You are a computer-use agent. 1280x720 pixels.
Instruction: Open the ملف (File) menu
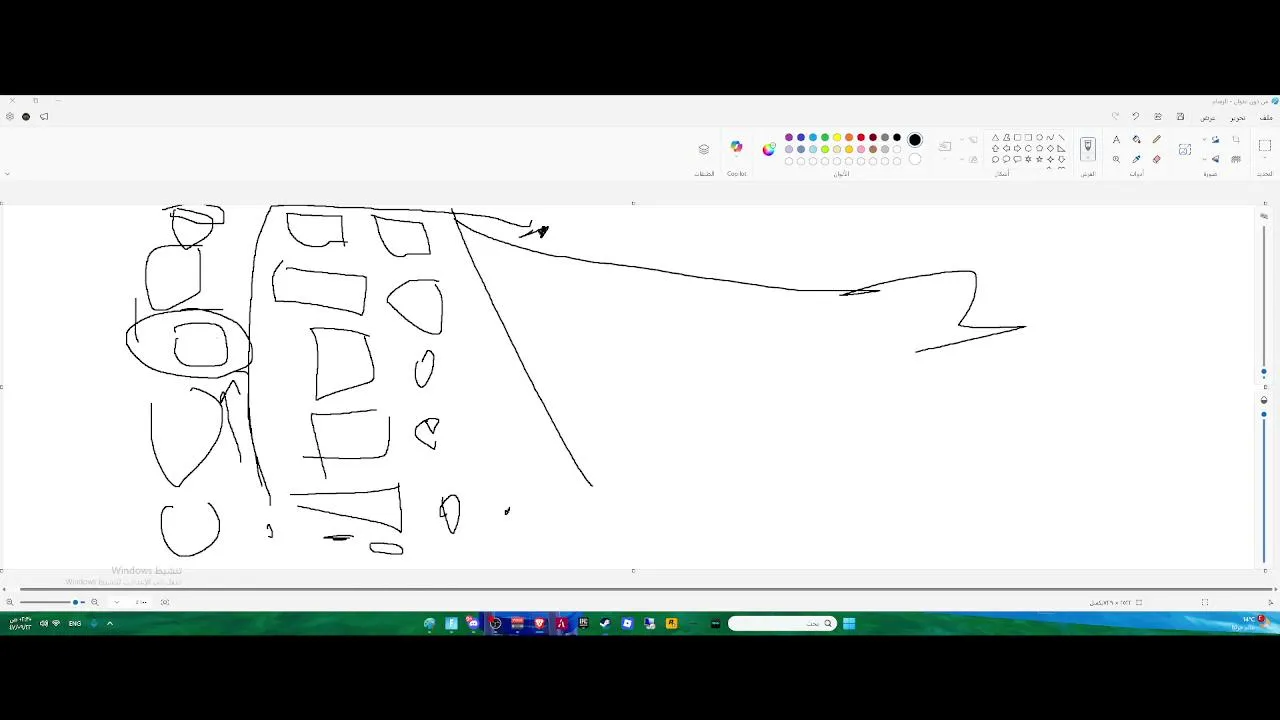tap(1266, 118)
